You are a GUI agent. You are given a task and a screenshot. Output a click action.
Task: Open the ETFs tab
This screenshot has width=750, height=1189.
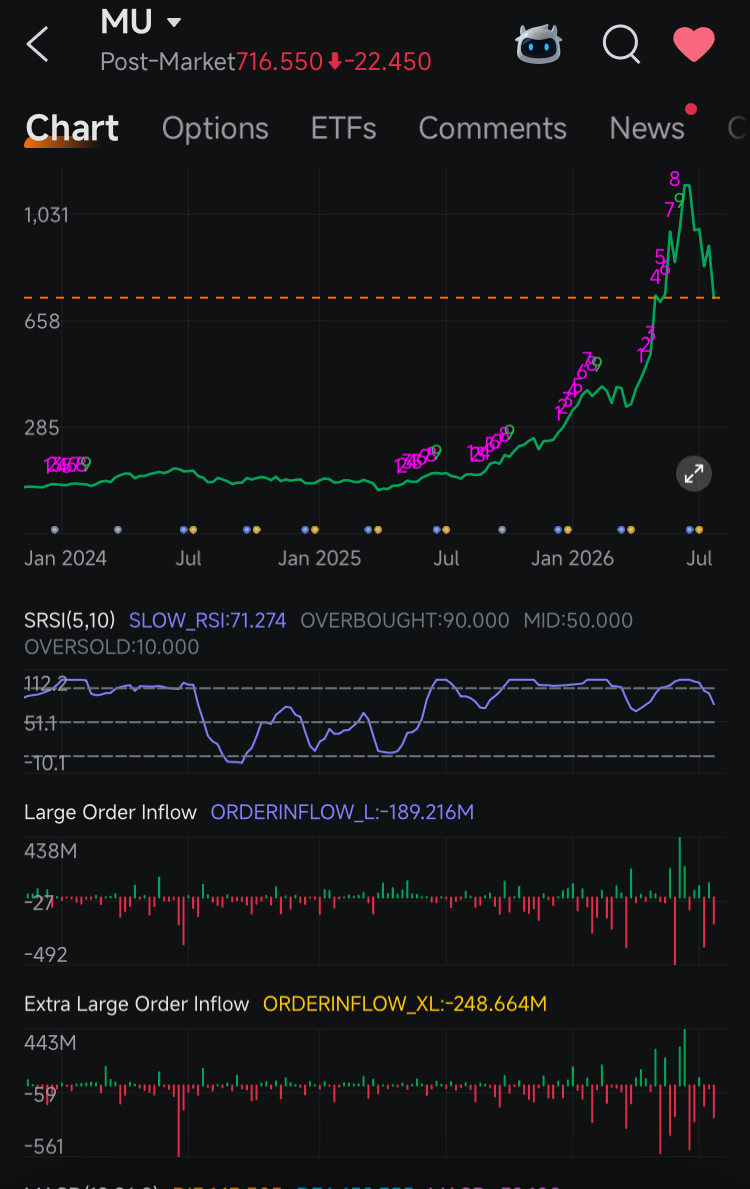click(344, 128)
